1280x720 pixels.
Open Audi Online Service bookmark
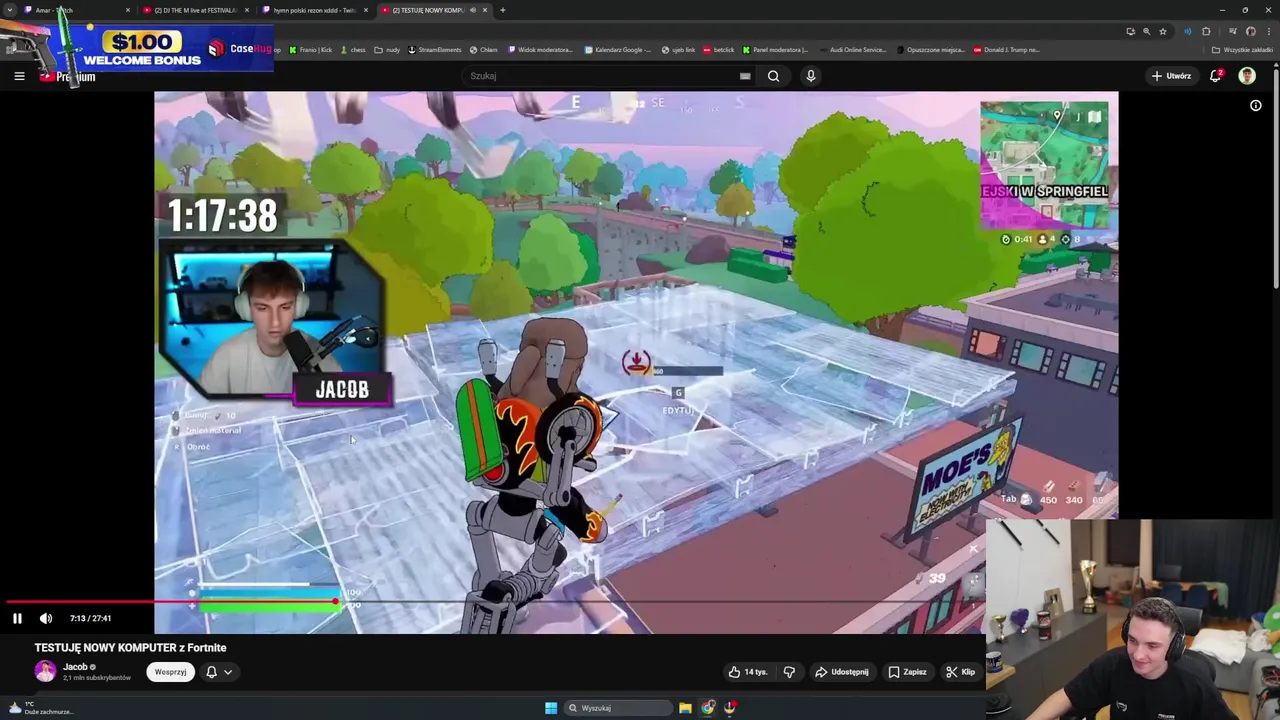852,49
